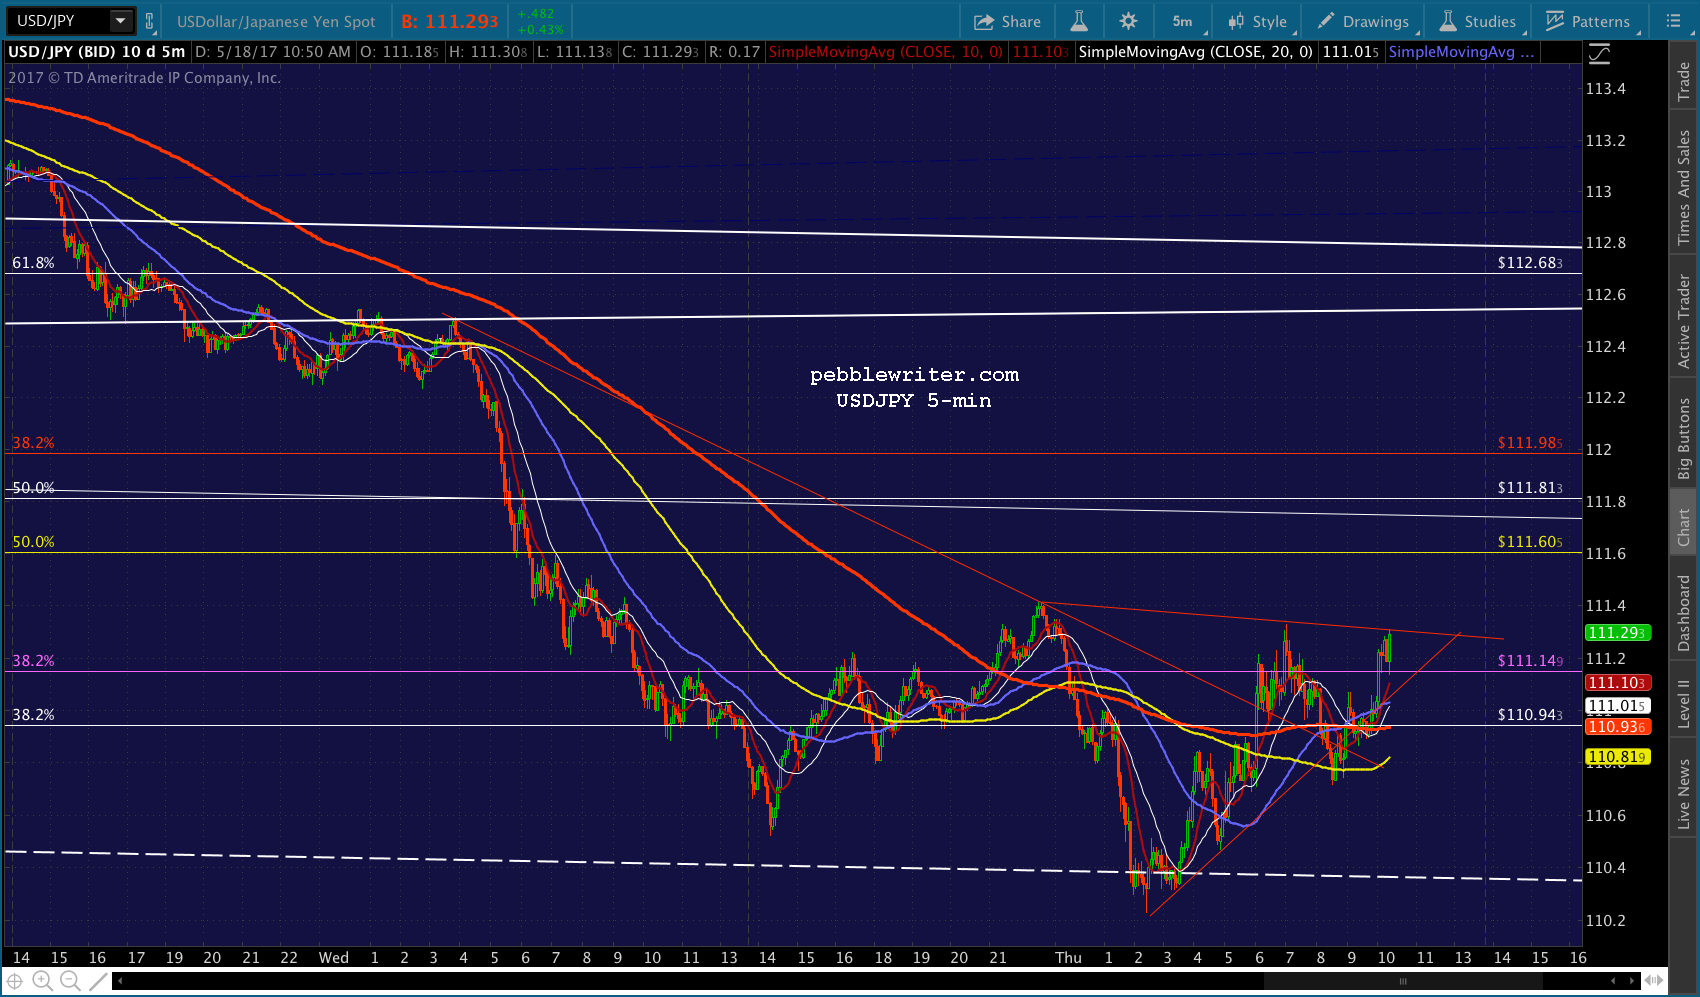Screen dimensions: 1700x997
Task: Click the horizontal scrollbar thumb
Action: (1403, 981)
